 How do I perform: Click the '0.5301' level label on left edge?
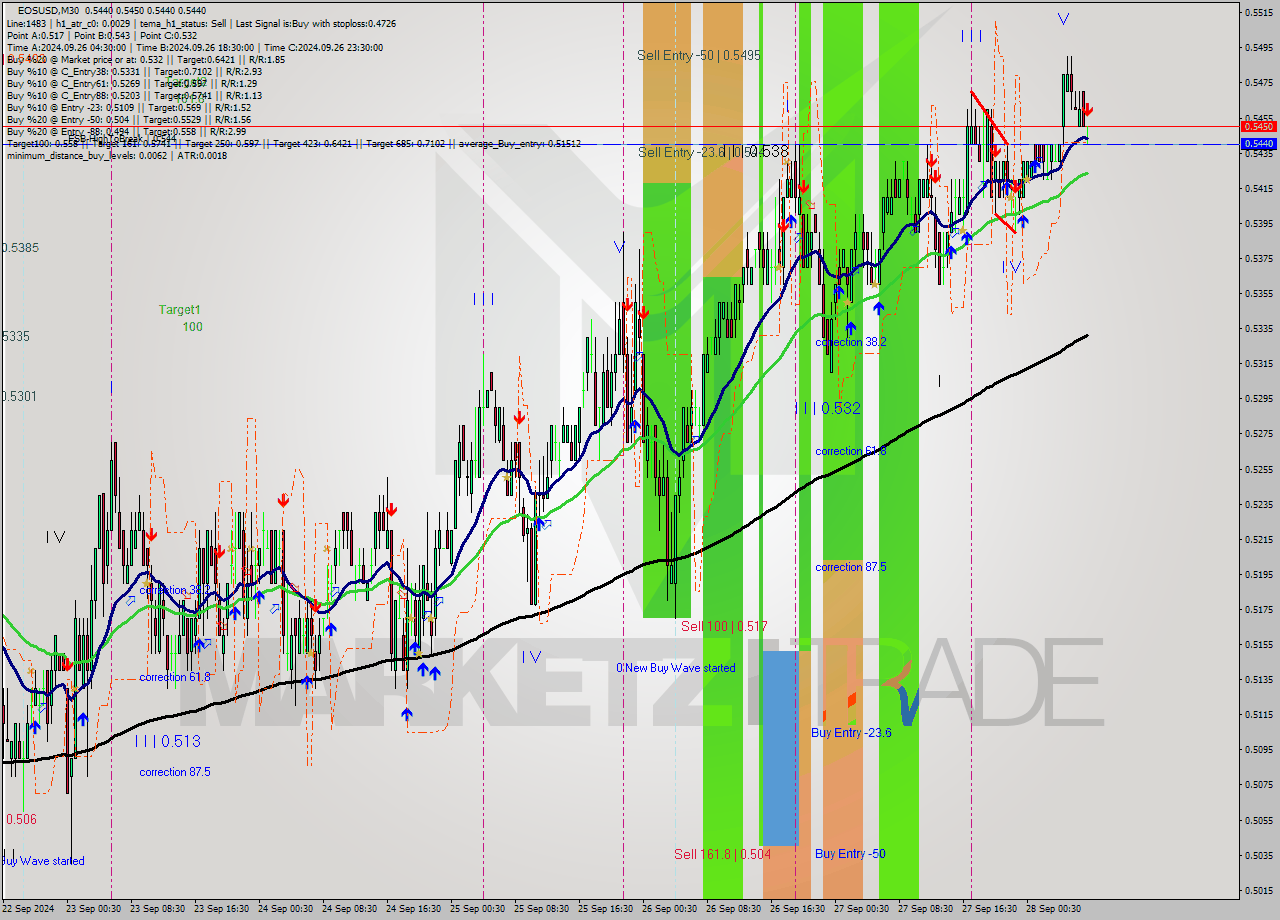click(20, 397)
